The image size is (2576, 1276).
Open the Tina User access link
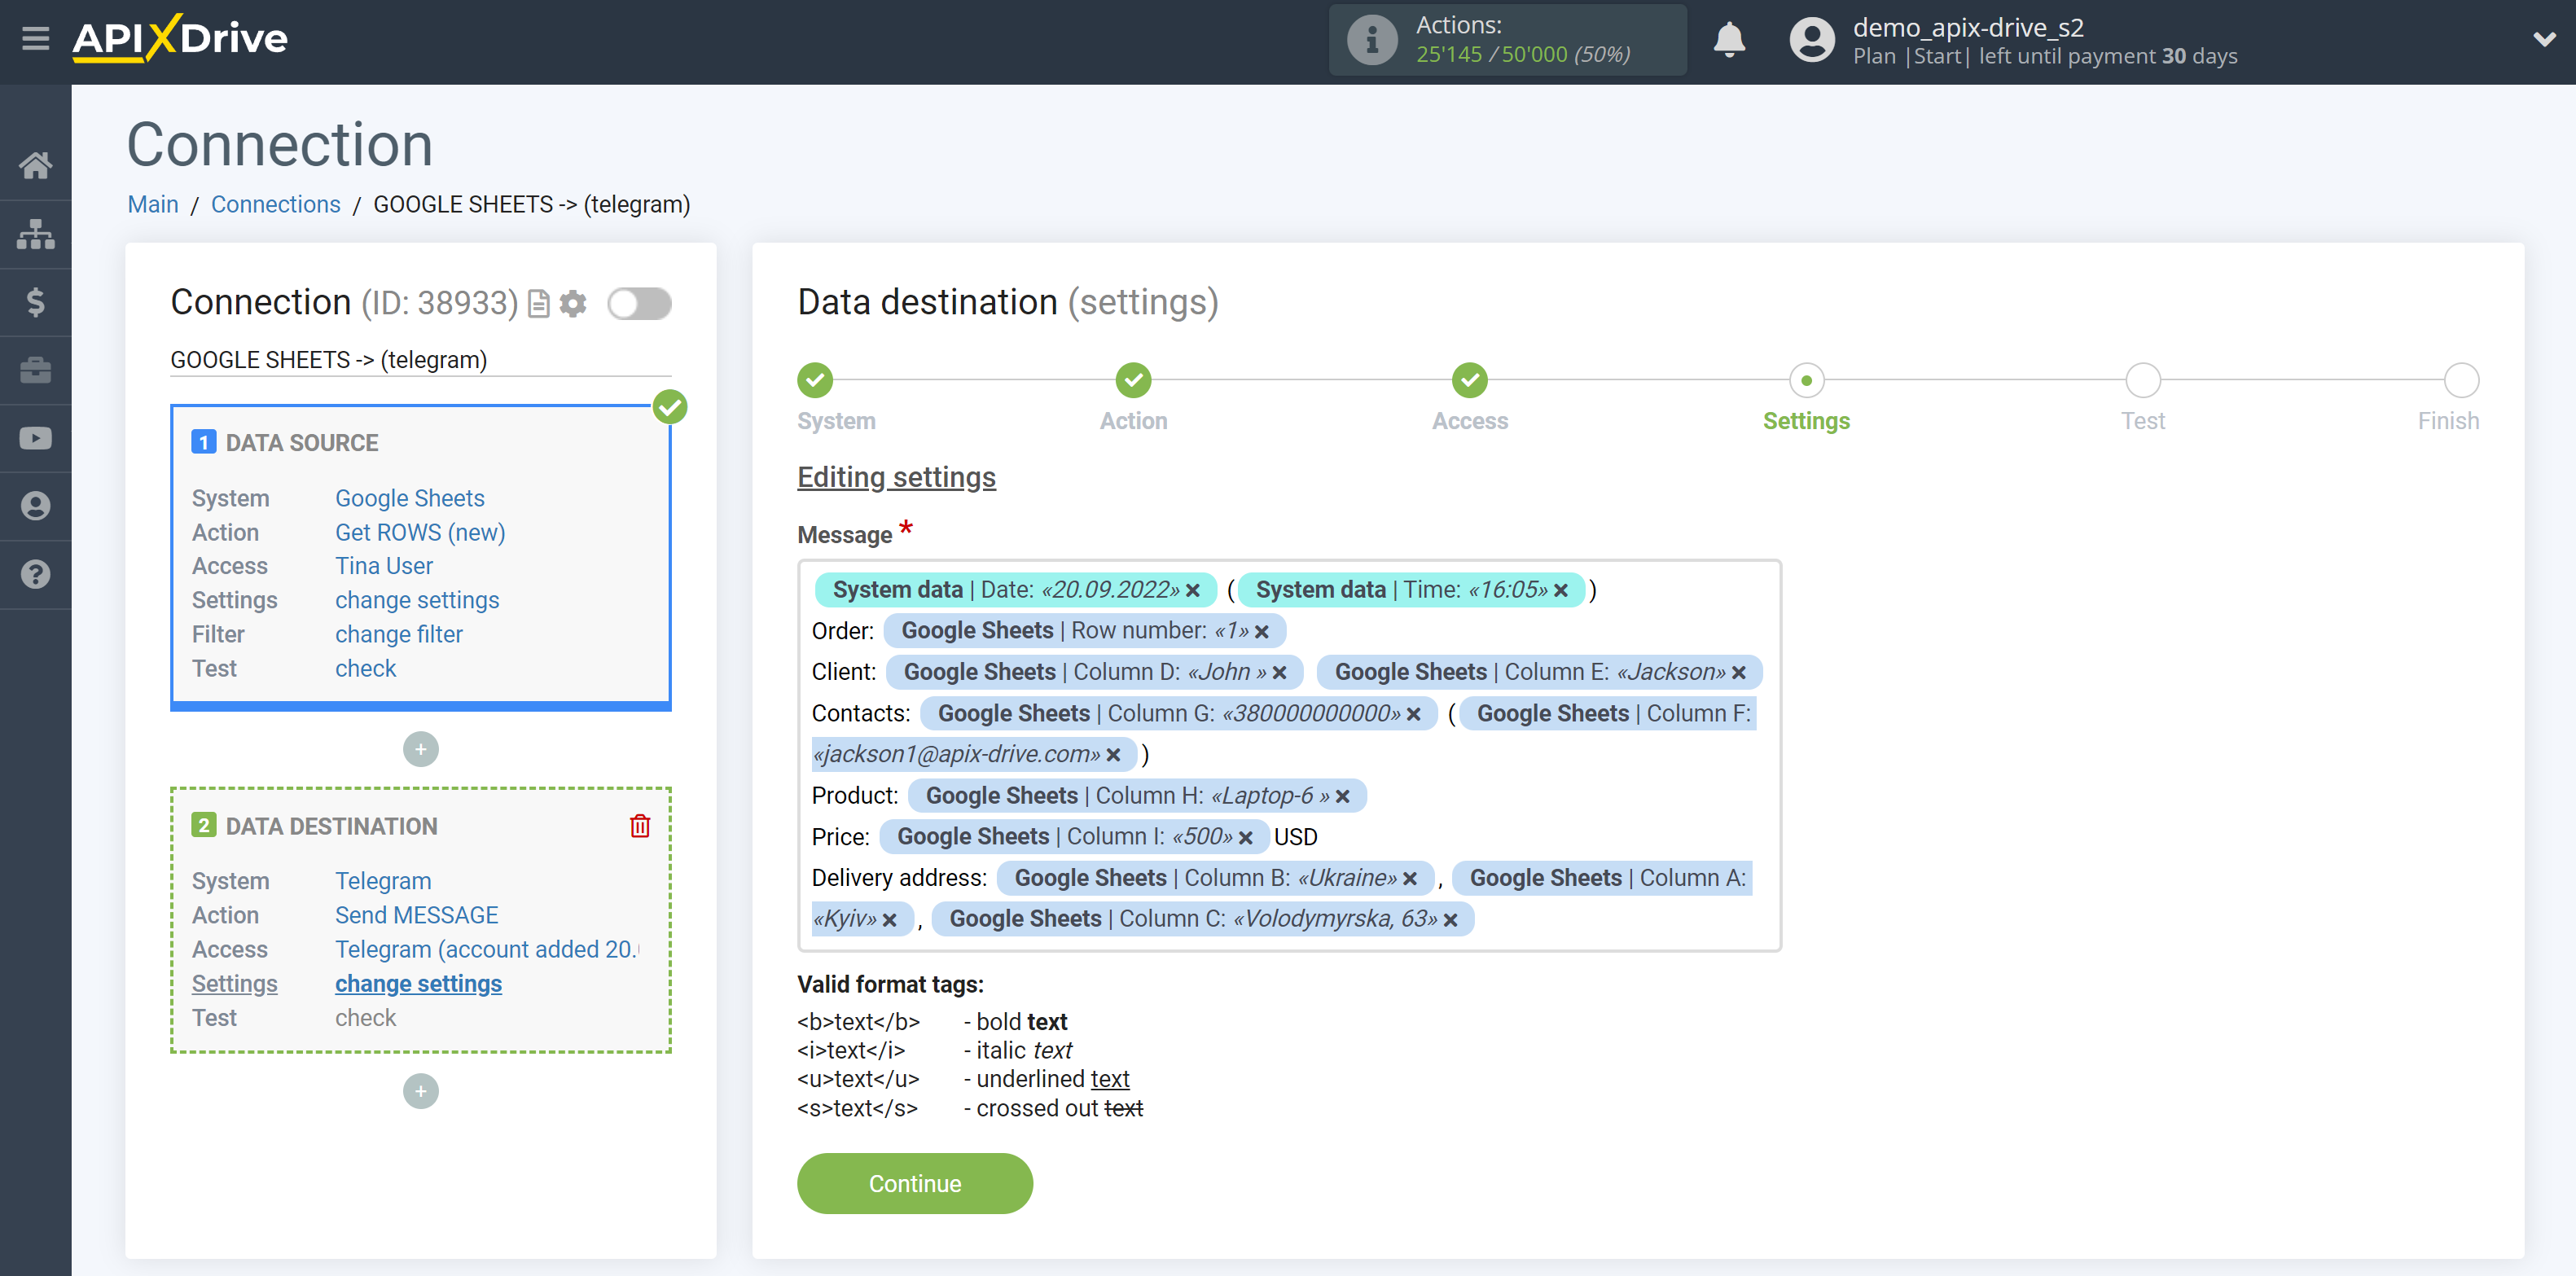[x=384, y=566]
